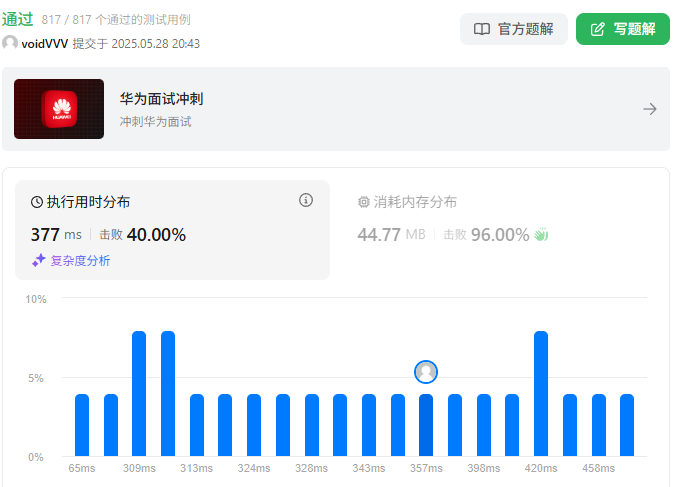Click the book icon in 官方题解 button

[x=482, y=29]
